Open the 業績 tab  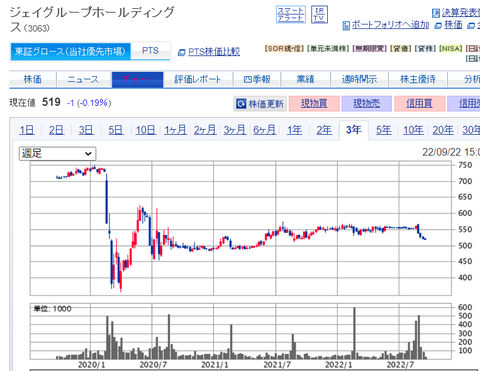coord(305,79)
